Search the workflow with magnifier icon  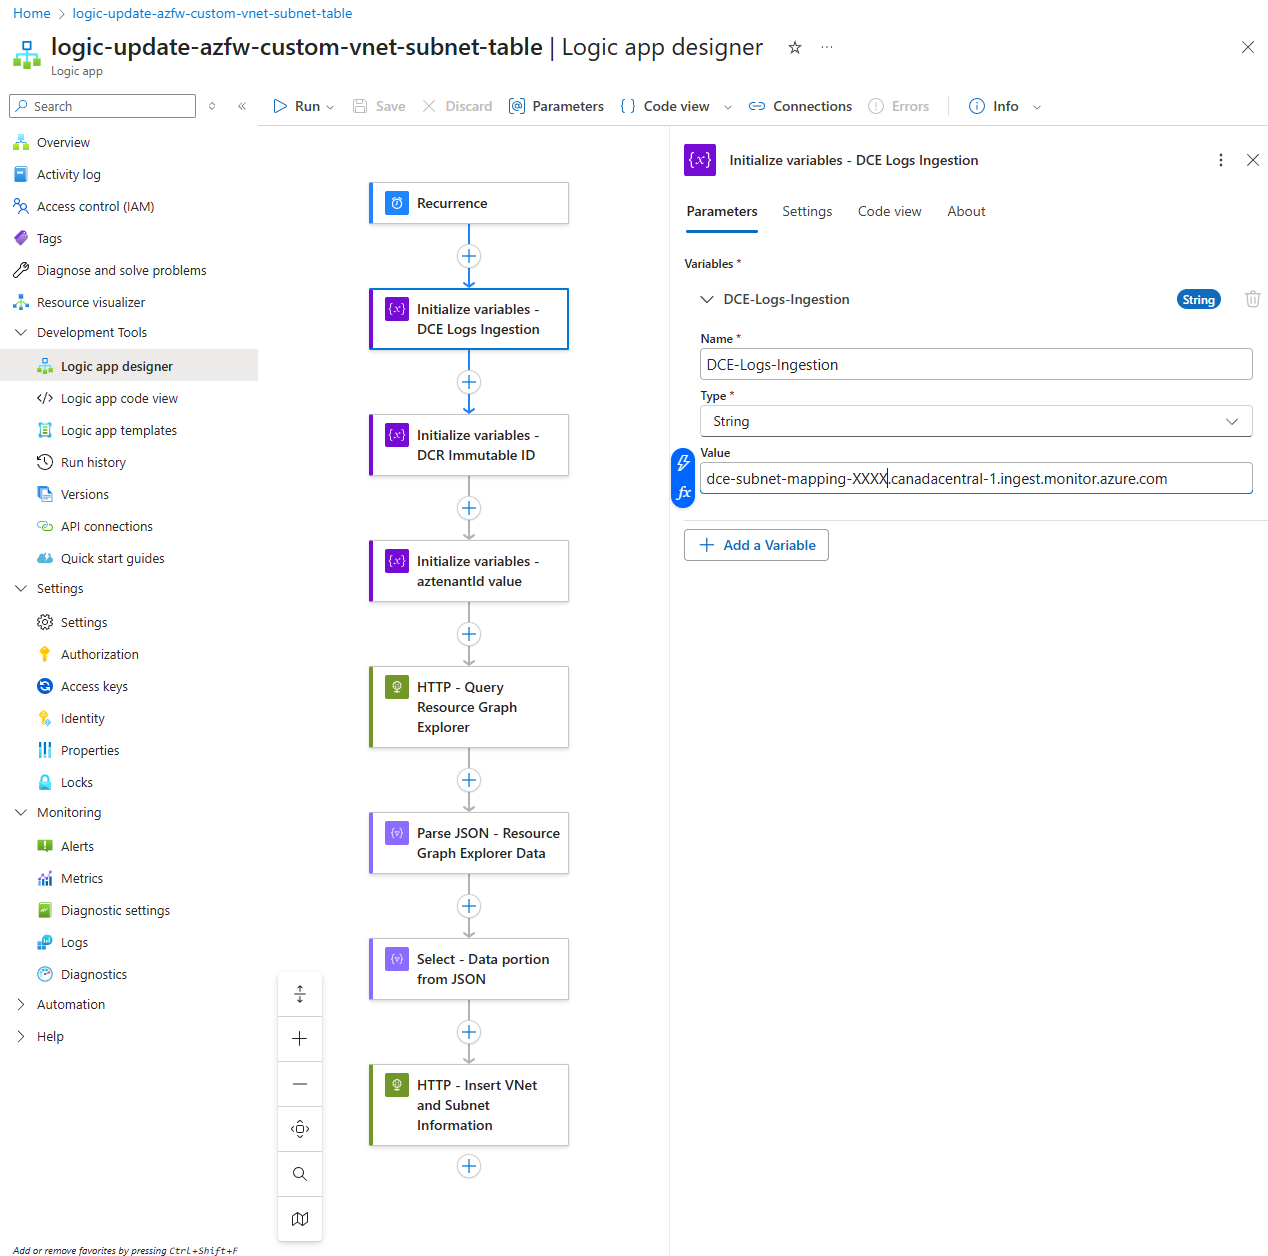[x=300, y=1174]
